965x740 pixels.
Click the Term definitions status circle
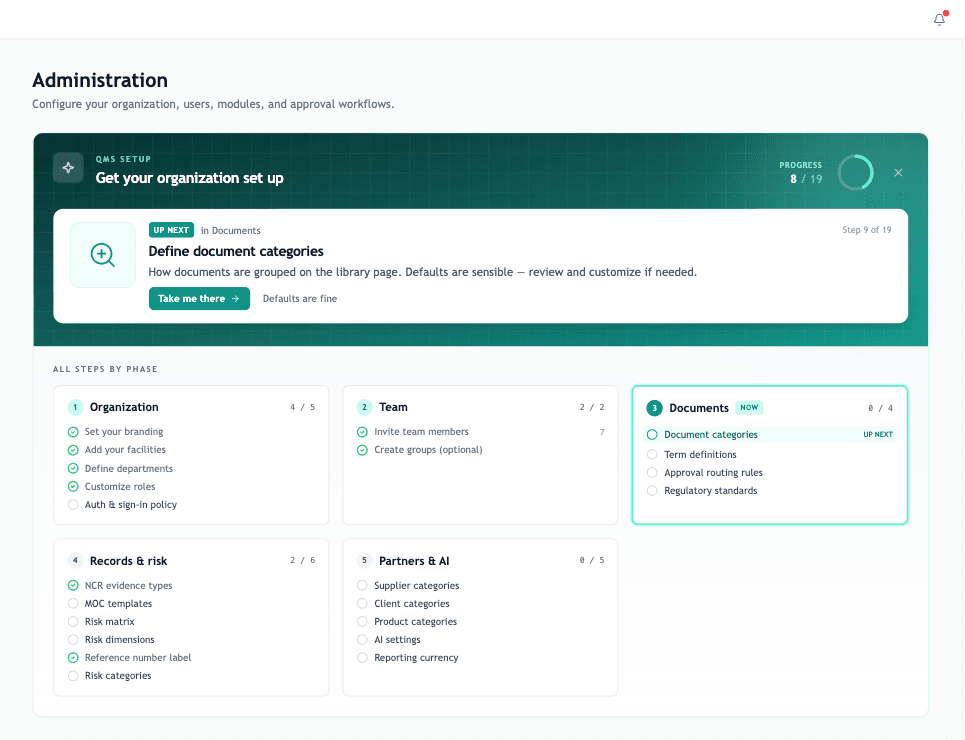pyautogui.click(x=652, y=454)
